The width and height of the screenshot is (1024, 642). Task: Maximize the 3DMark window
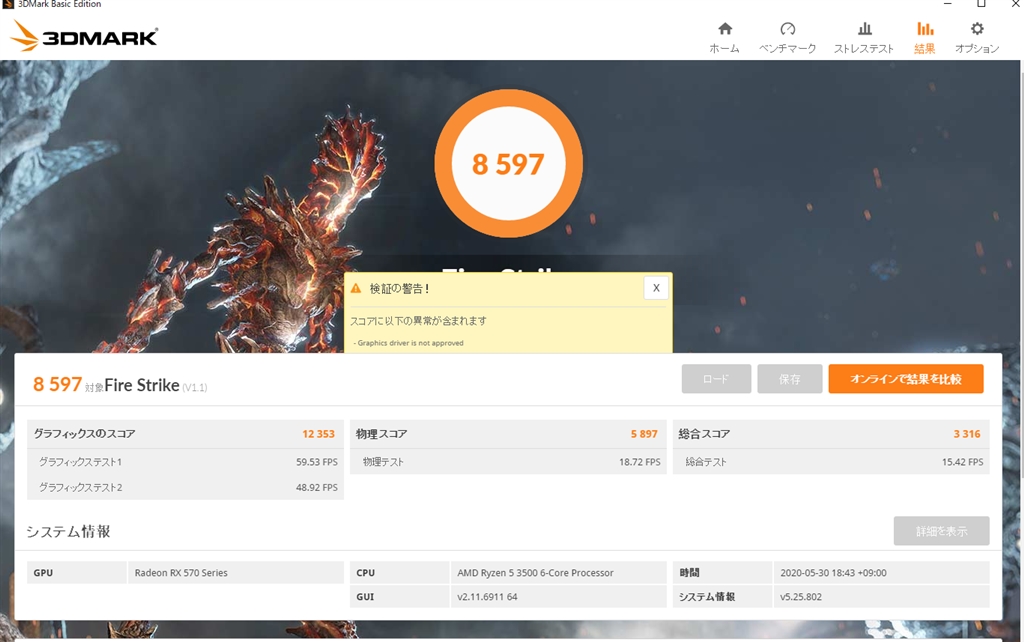(x=981, y=4)
